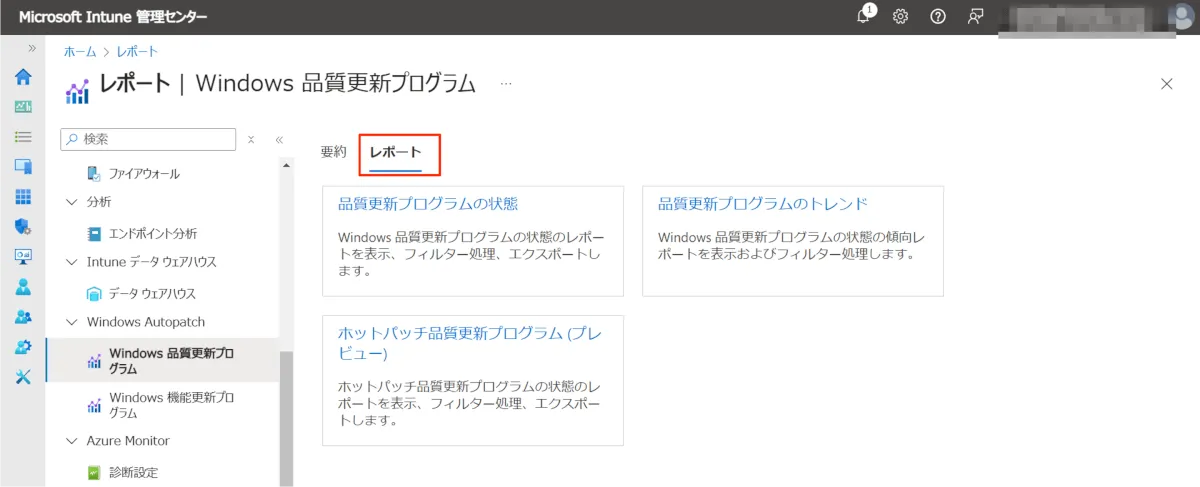Close the report blade with X
This screenshot has height=487, width=1200.
pyautogui.click(x=1166, y=84)
